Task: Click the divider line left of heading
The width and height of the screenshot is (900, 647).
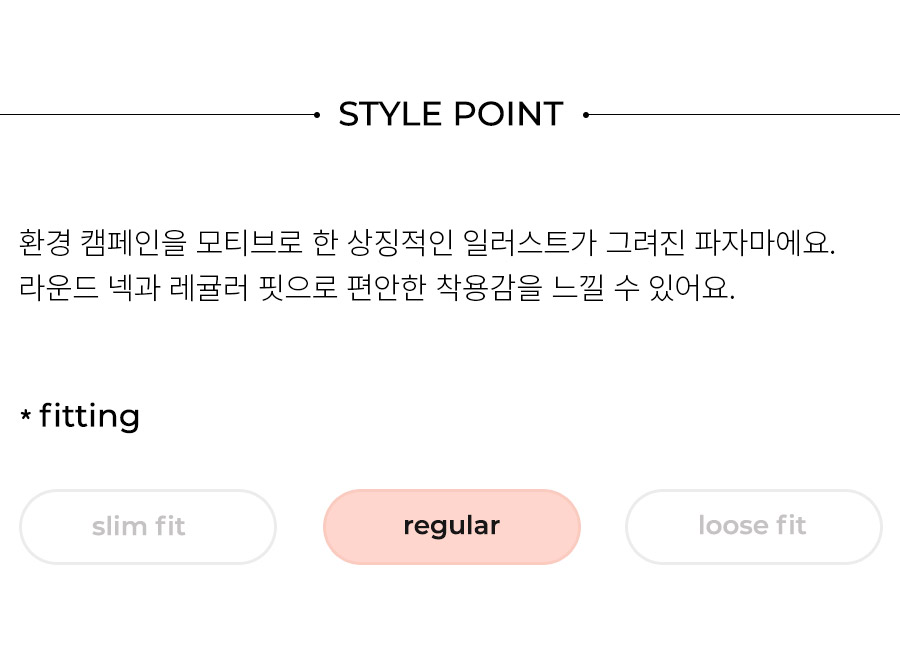Action: 157,115
